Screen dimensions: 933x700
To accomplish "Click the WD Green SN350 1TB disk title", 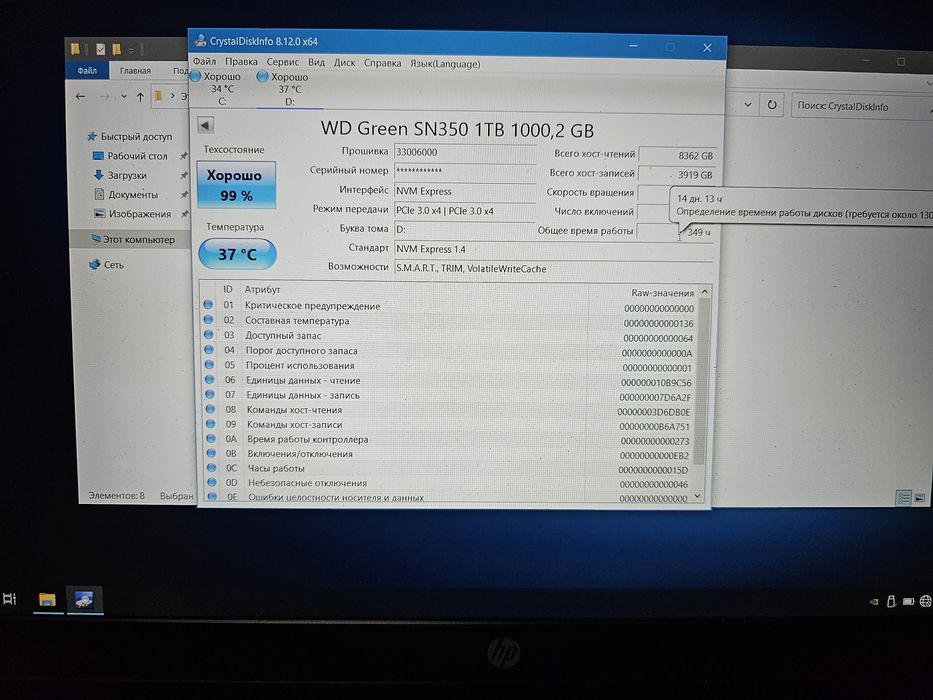I will [457, 129].
